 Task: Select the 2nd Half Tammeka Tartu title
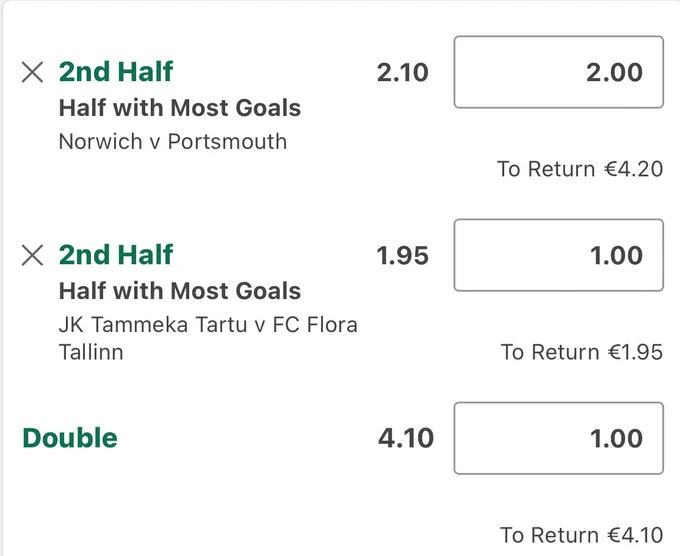tap(116, 255)
